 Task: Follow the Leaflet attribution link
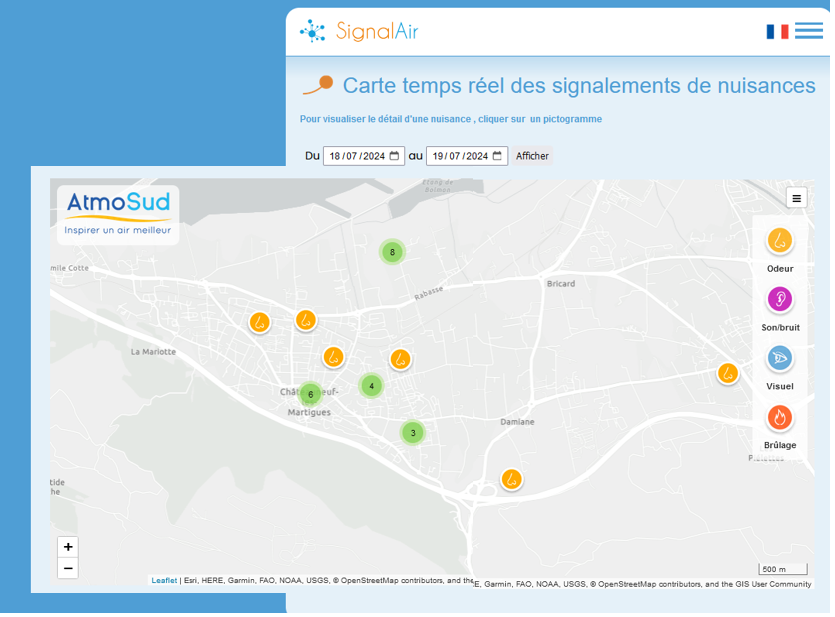click(x=164, y=580)
